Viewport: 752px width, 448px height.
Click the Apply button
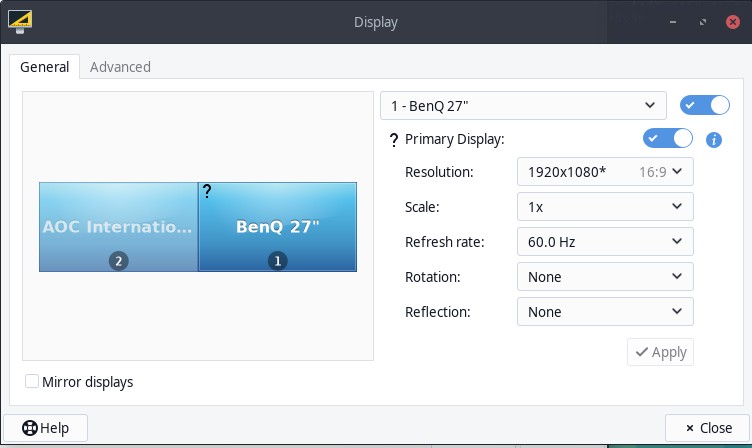pos(660,352)
